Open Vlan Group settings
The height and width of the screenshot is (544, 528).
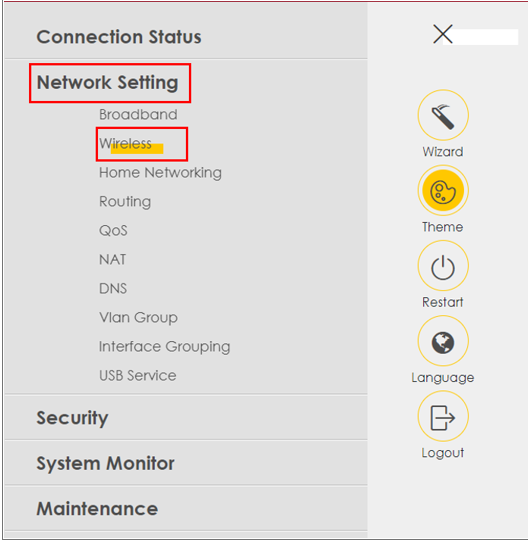[138, 318]
